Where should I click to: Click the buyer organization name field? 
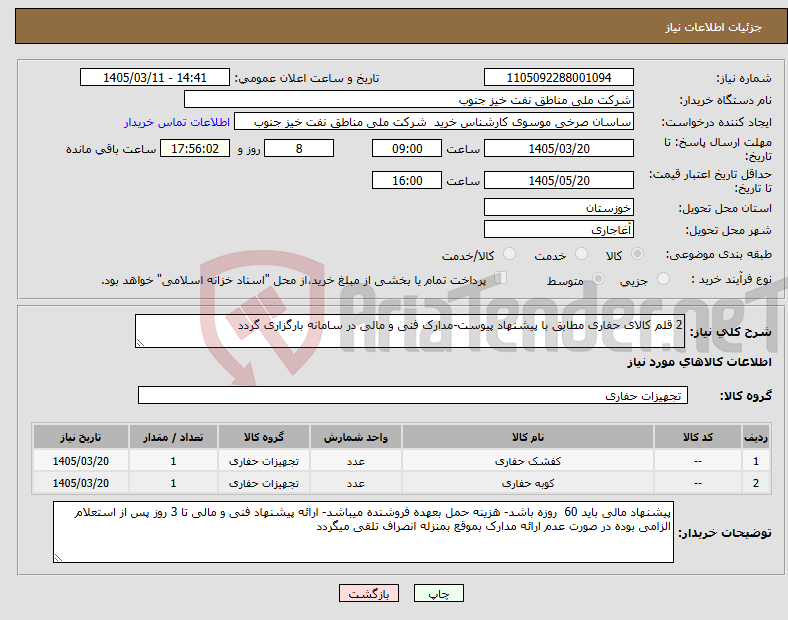pos(409,99)
